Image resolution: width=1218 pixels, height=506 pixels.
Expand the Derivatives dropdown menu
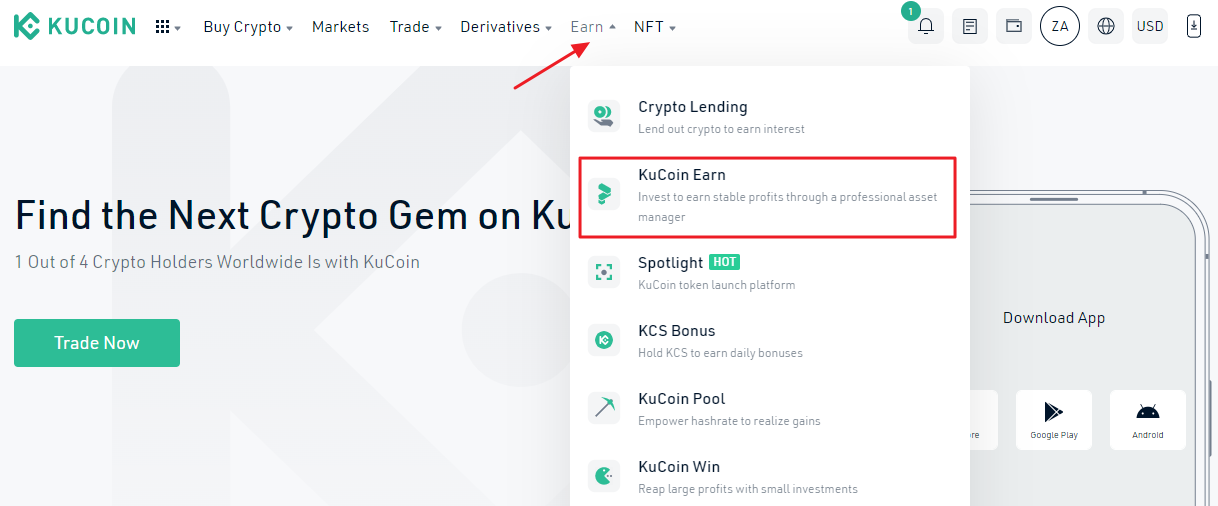click(506, 27)
